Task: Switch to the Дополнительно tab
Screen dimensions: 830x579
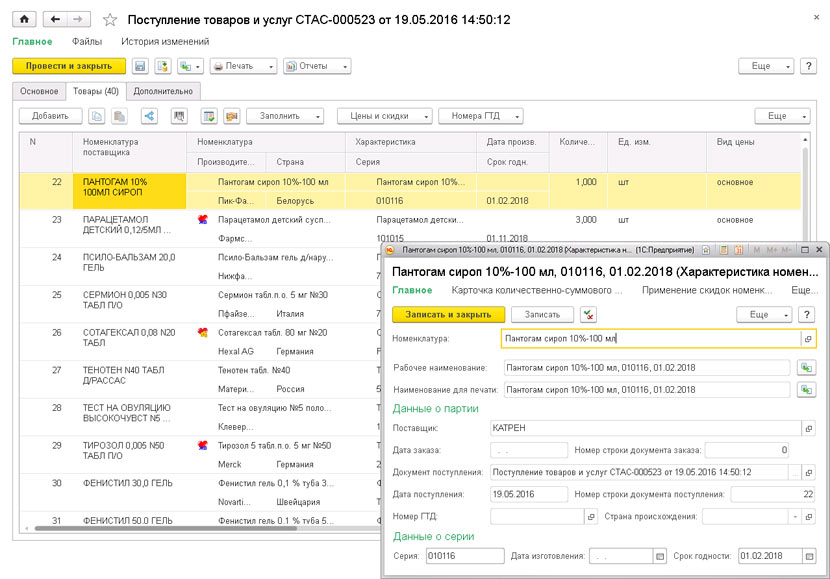Action: click(163, 91)
